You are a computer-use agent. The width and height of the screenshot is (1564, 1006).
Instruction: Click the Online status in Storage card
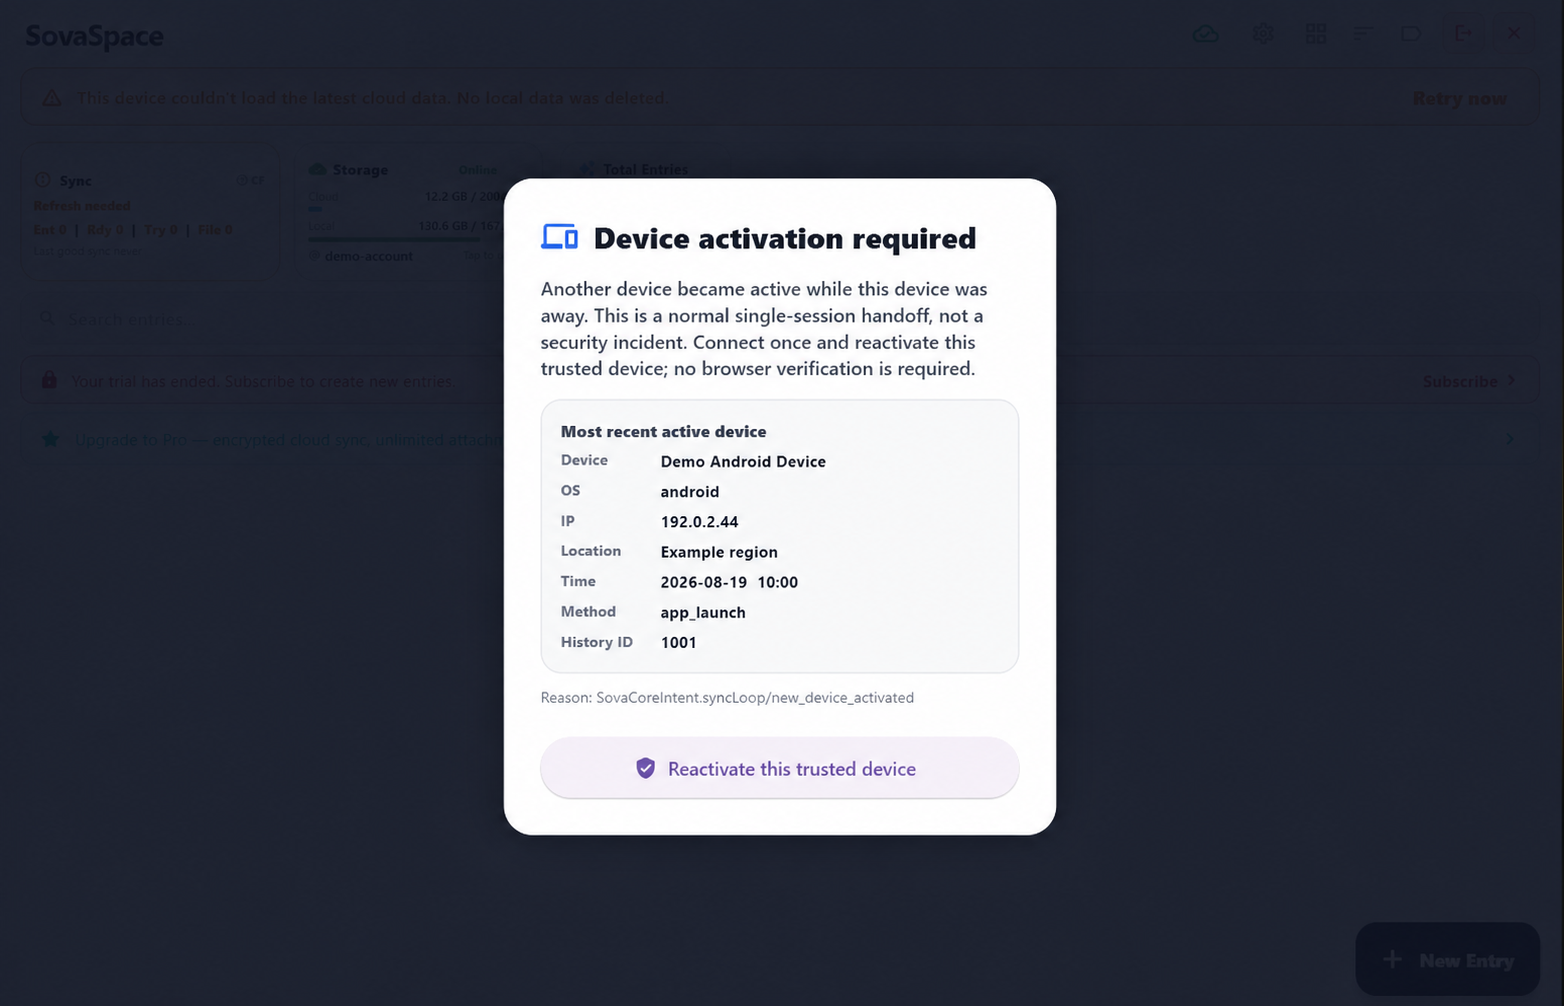477,170
